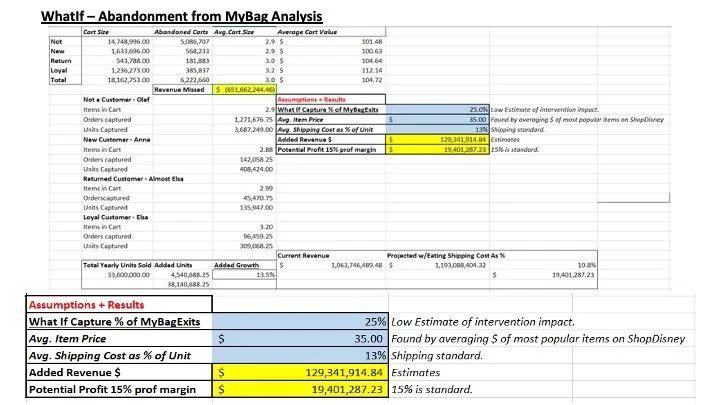The image size is (720, 405).
Task: Select the 'Abandoned Carts' column header
Action: point(181,32)
